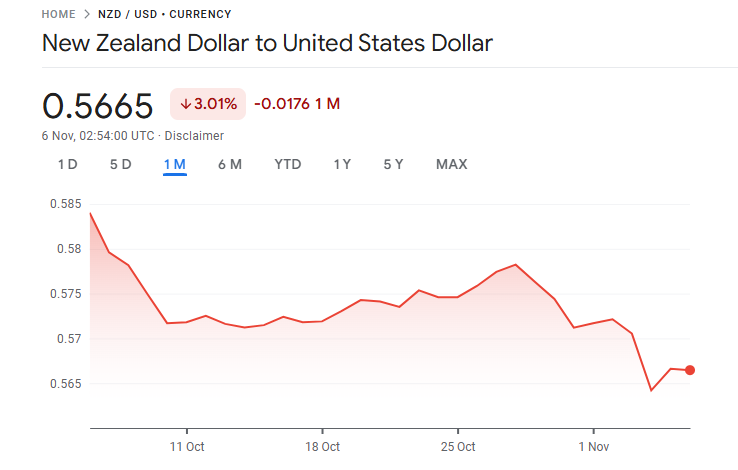Viewport: 738px width, 470px height.
Task: Switch chart to 6 M range
Action: tap(229, 164)
